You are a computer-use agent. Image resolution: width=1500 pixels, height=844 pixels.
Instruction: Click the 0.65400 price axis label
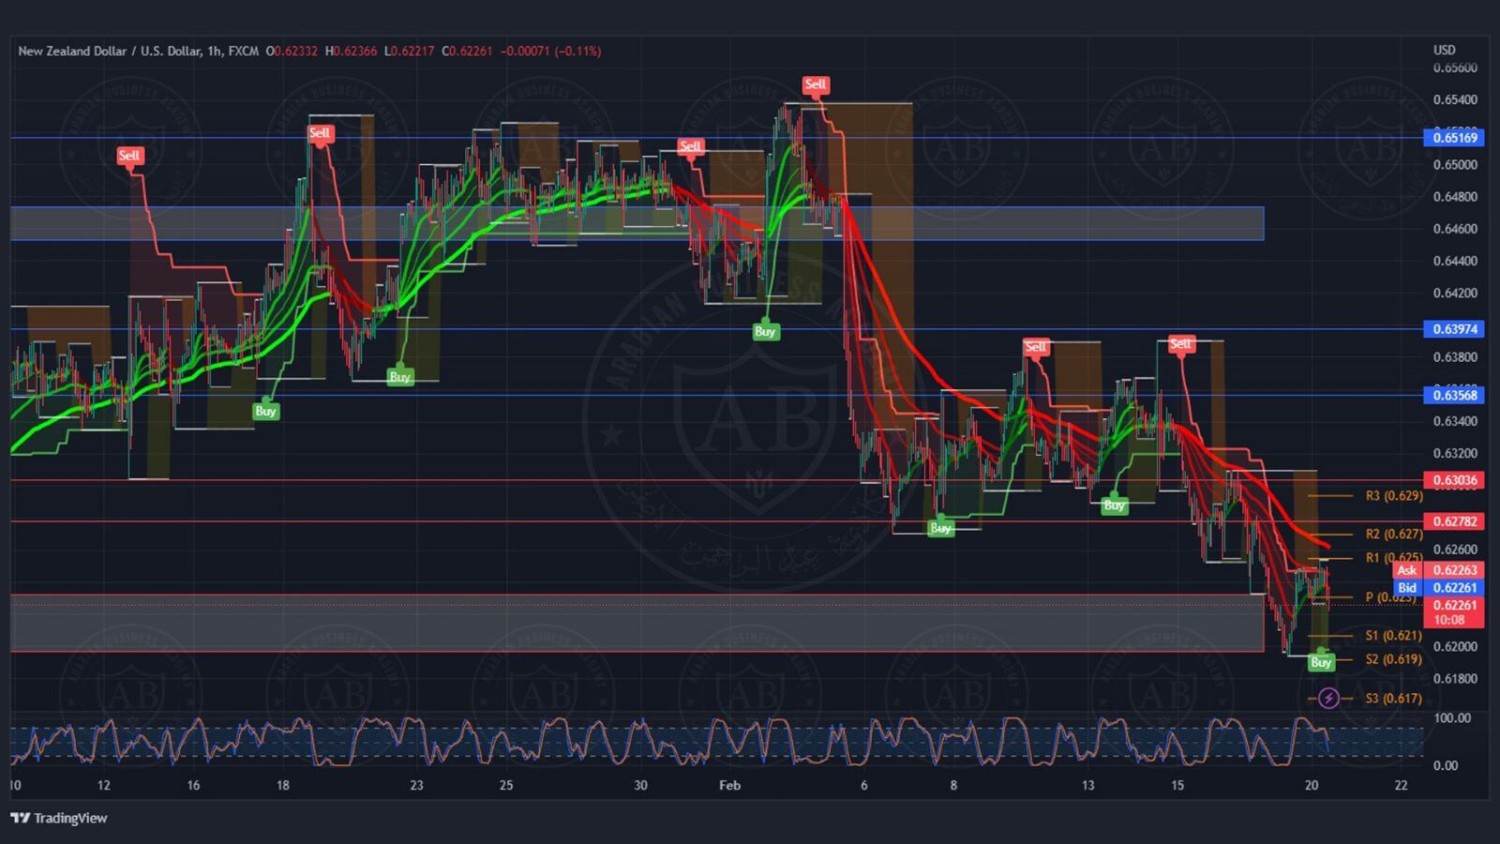[x=1455, y=100]
